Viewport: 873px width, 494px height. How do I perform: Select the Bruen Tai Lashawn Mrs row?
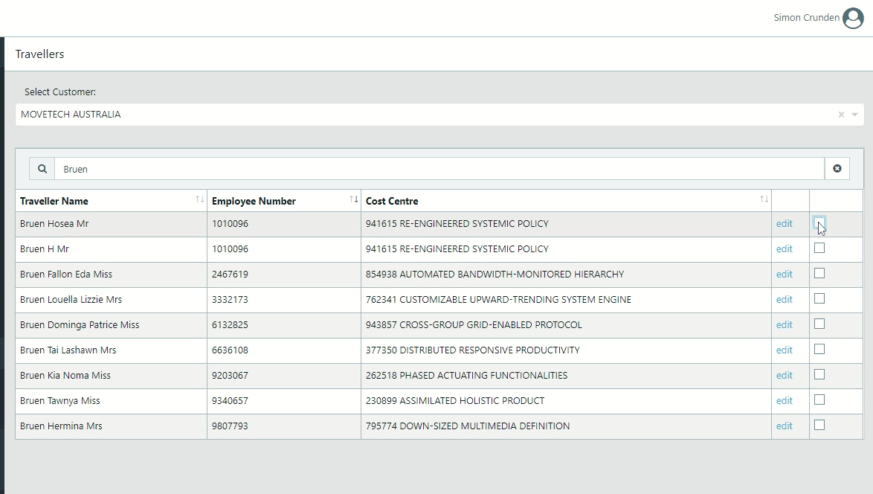(100, 350)
